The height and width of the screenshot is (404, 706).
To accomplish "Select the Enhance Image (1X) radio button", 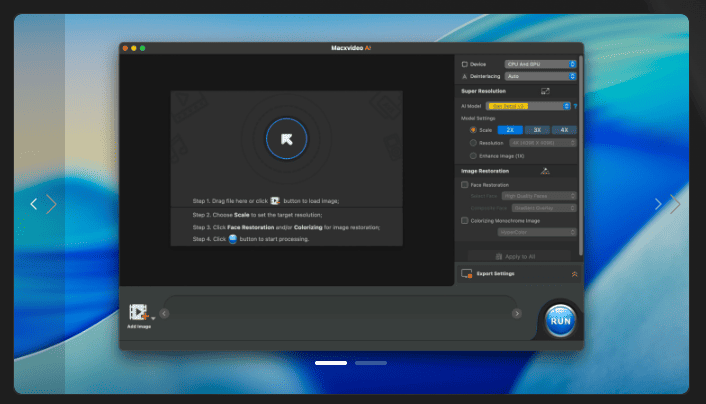I will click(473, 156).
